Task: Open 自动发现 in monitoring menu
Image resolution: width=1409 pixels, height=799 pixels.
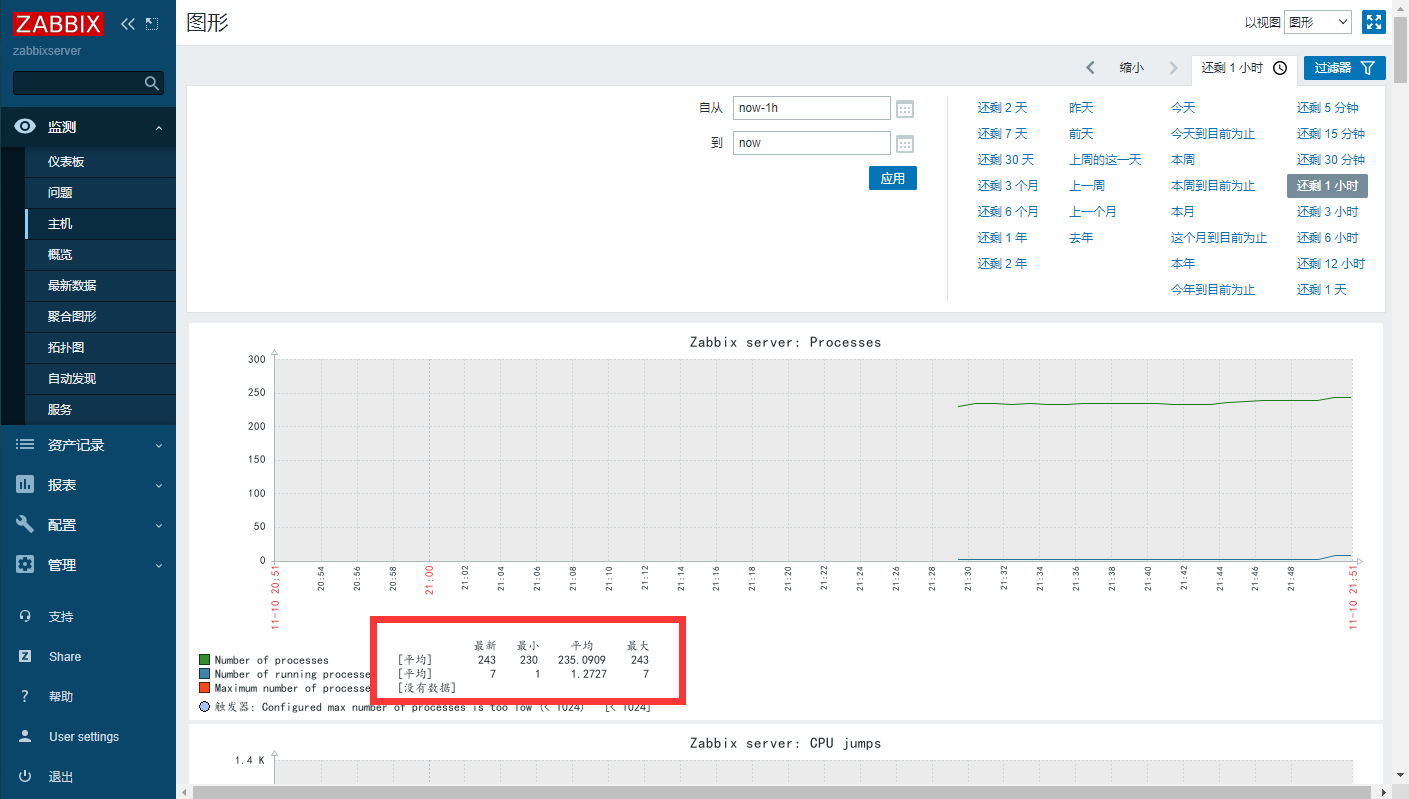Action: coord(72,379)
